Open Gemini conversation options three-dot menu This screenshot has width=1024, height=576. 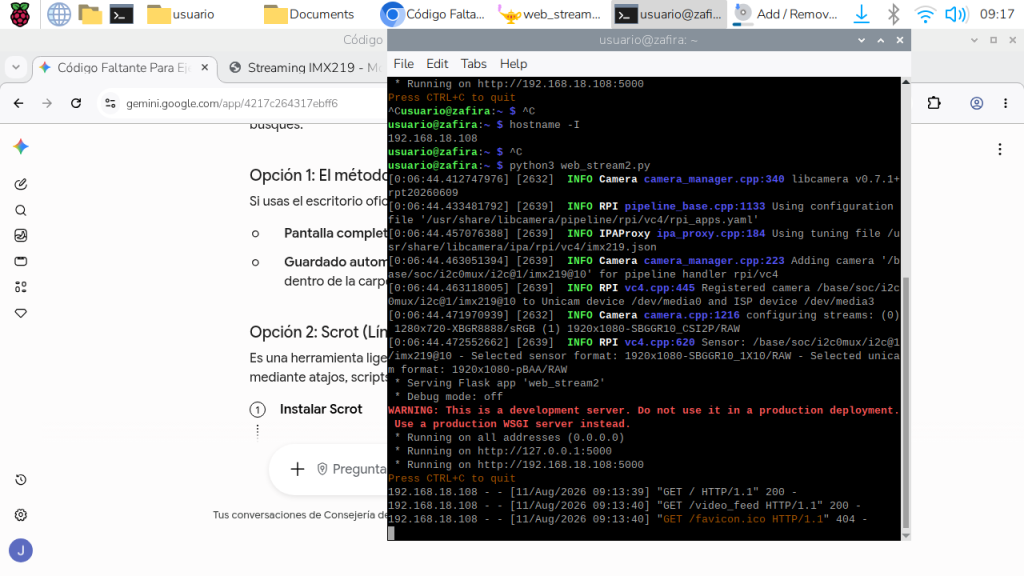click(x=1000, y=150)
